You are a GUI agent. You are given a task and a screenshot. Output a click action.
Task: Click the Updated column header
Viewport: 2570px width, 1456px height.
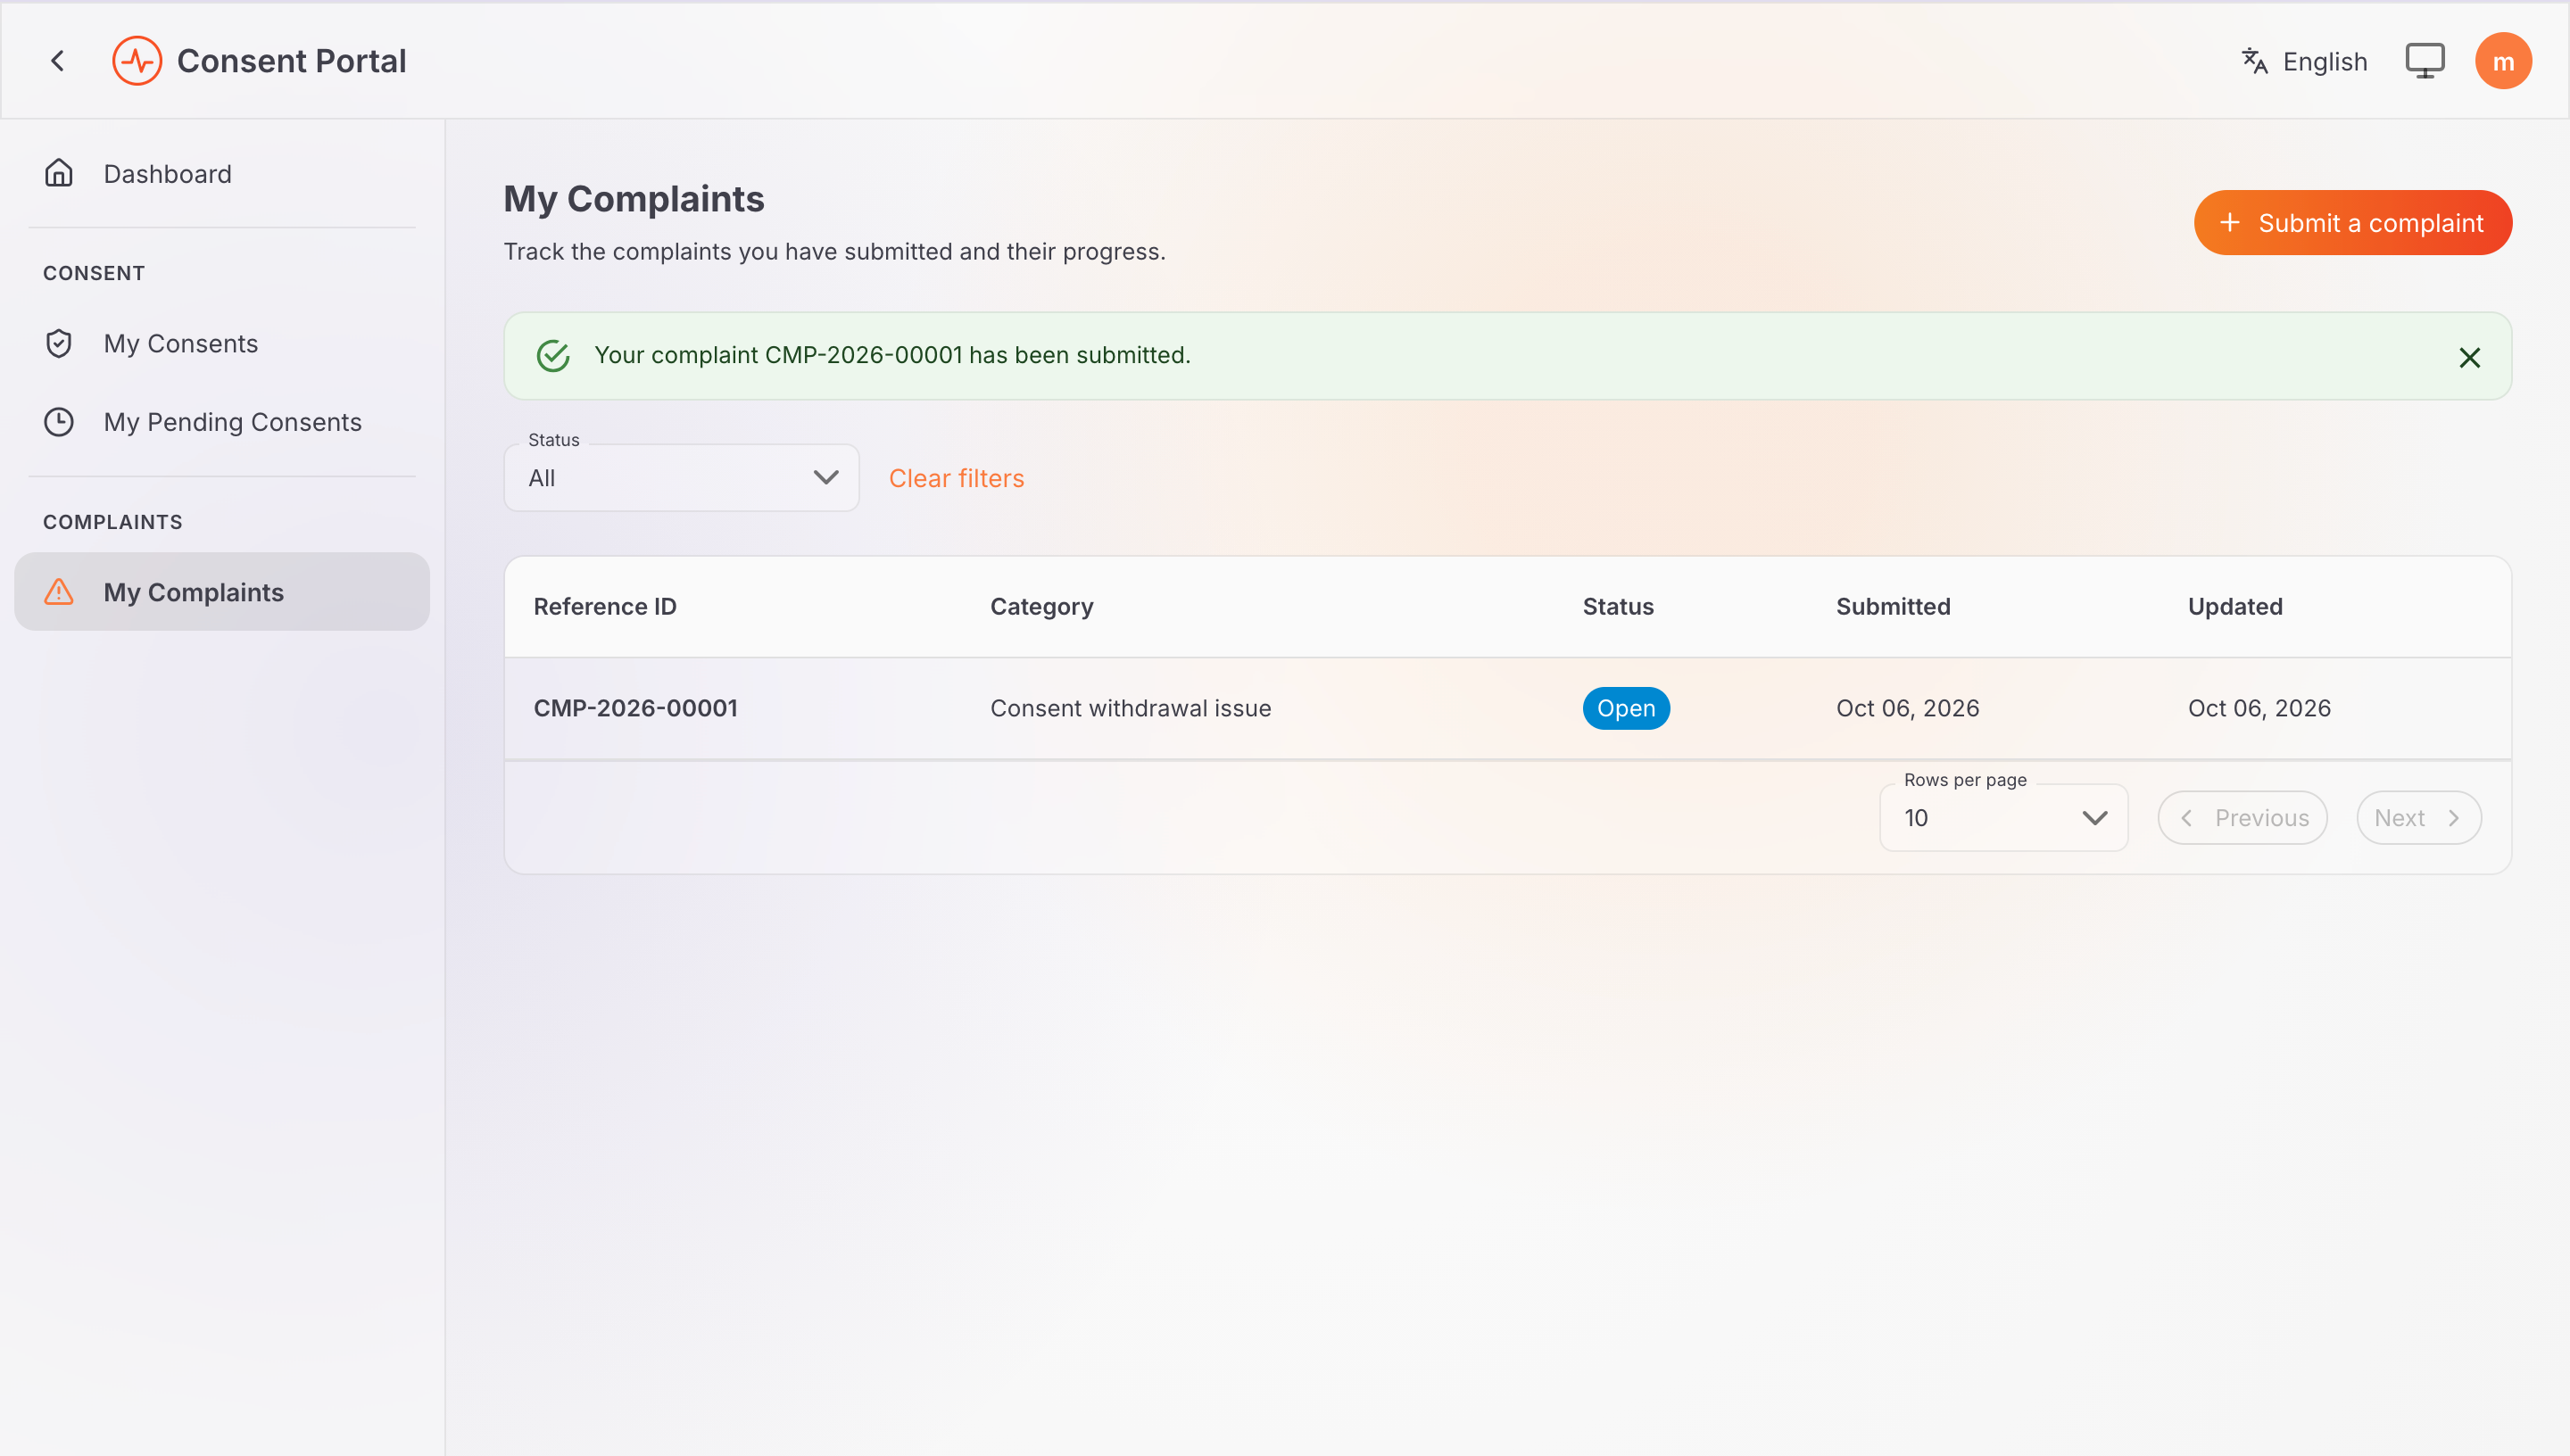click(2235, 606)
